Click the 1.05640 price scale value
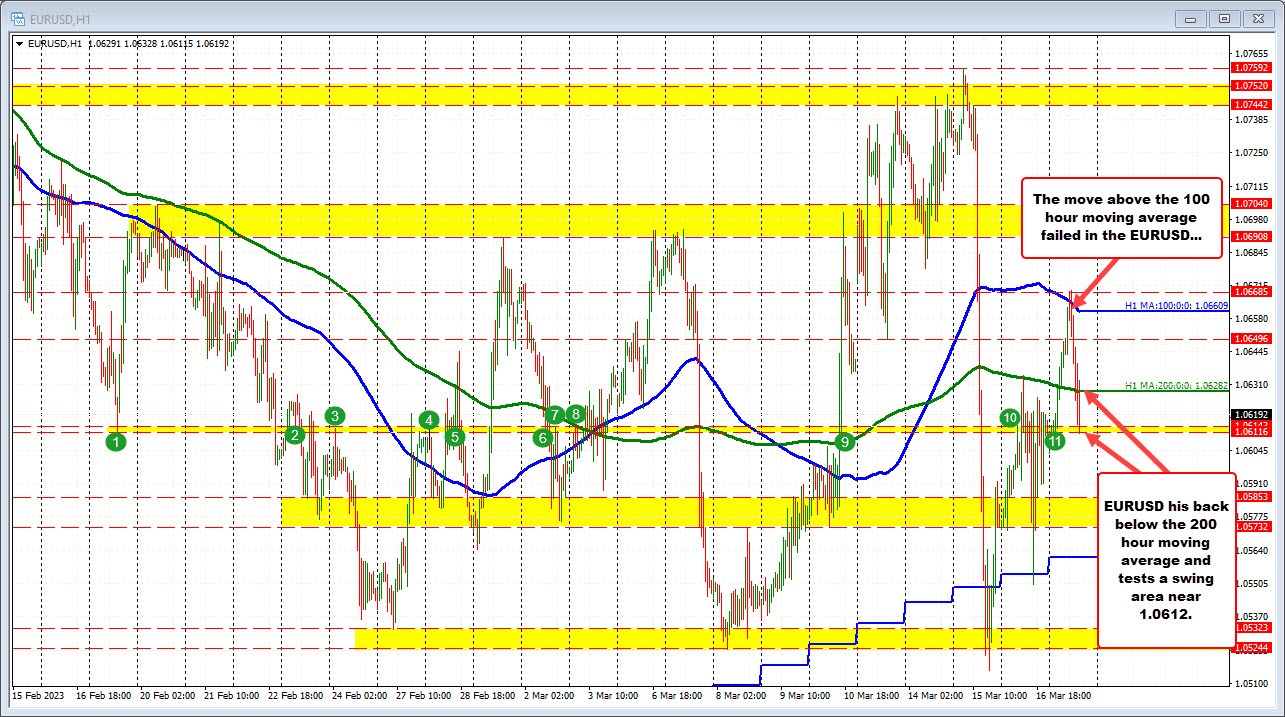Screen dimensions: 1285x717 coord(1251,550)
